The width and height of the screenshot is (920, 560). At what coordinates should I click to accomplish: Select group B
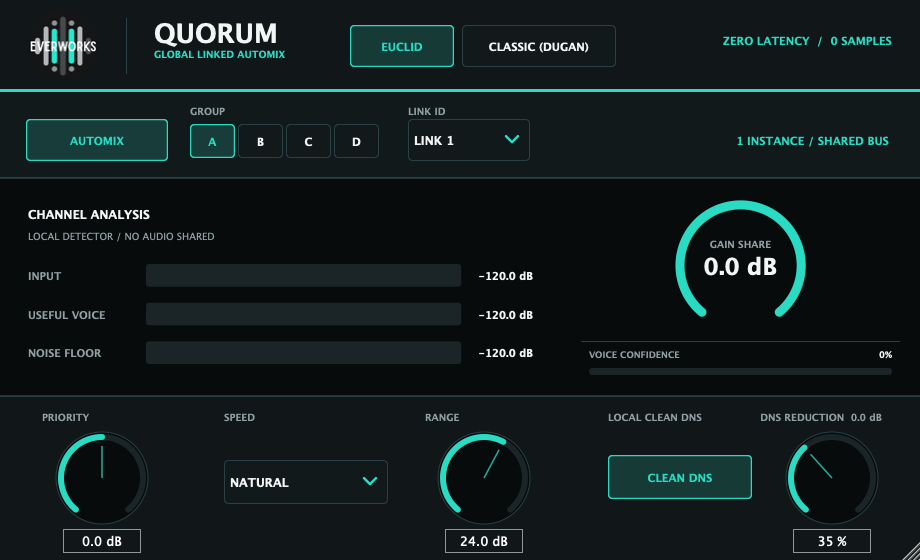point(261,141)
